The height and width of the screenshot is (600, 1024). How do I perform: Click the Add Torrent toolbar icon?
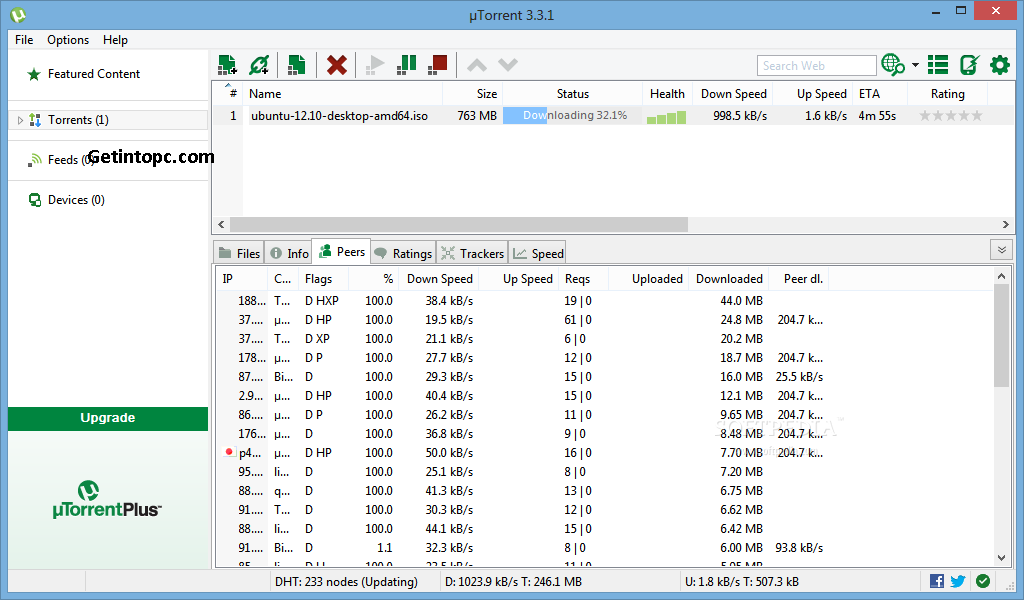click(x=227, y=65)
